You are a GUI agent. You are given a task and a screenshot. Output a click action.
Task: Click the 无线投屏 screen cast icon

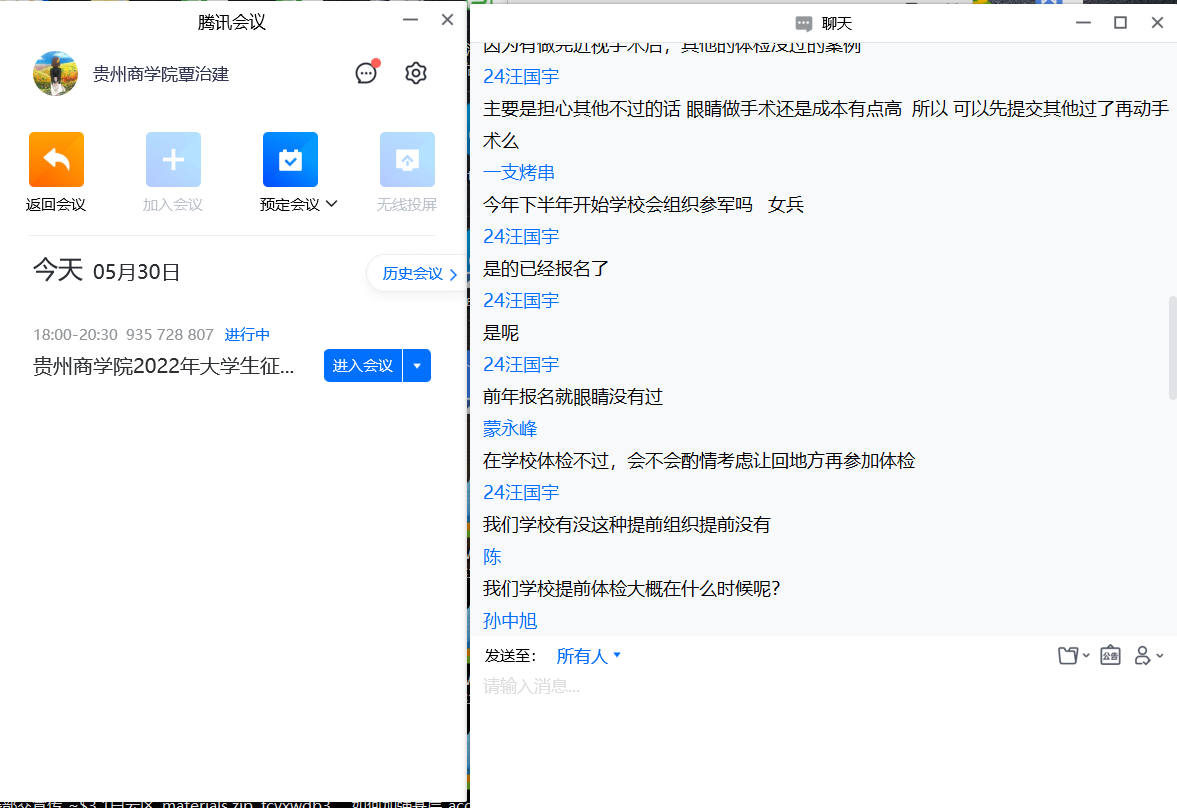pyautogui.click(x=407, y=160)
